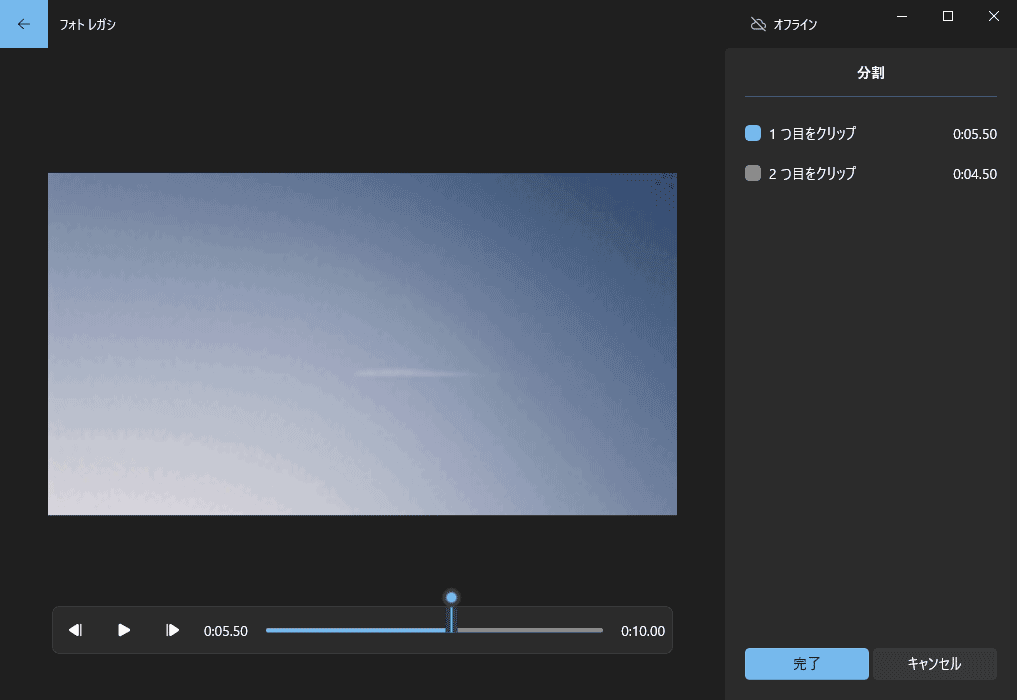Click the フォト レガシ app title

[x=88, y=25]
